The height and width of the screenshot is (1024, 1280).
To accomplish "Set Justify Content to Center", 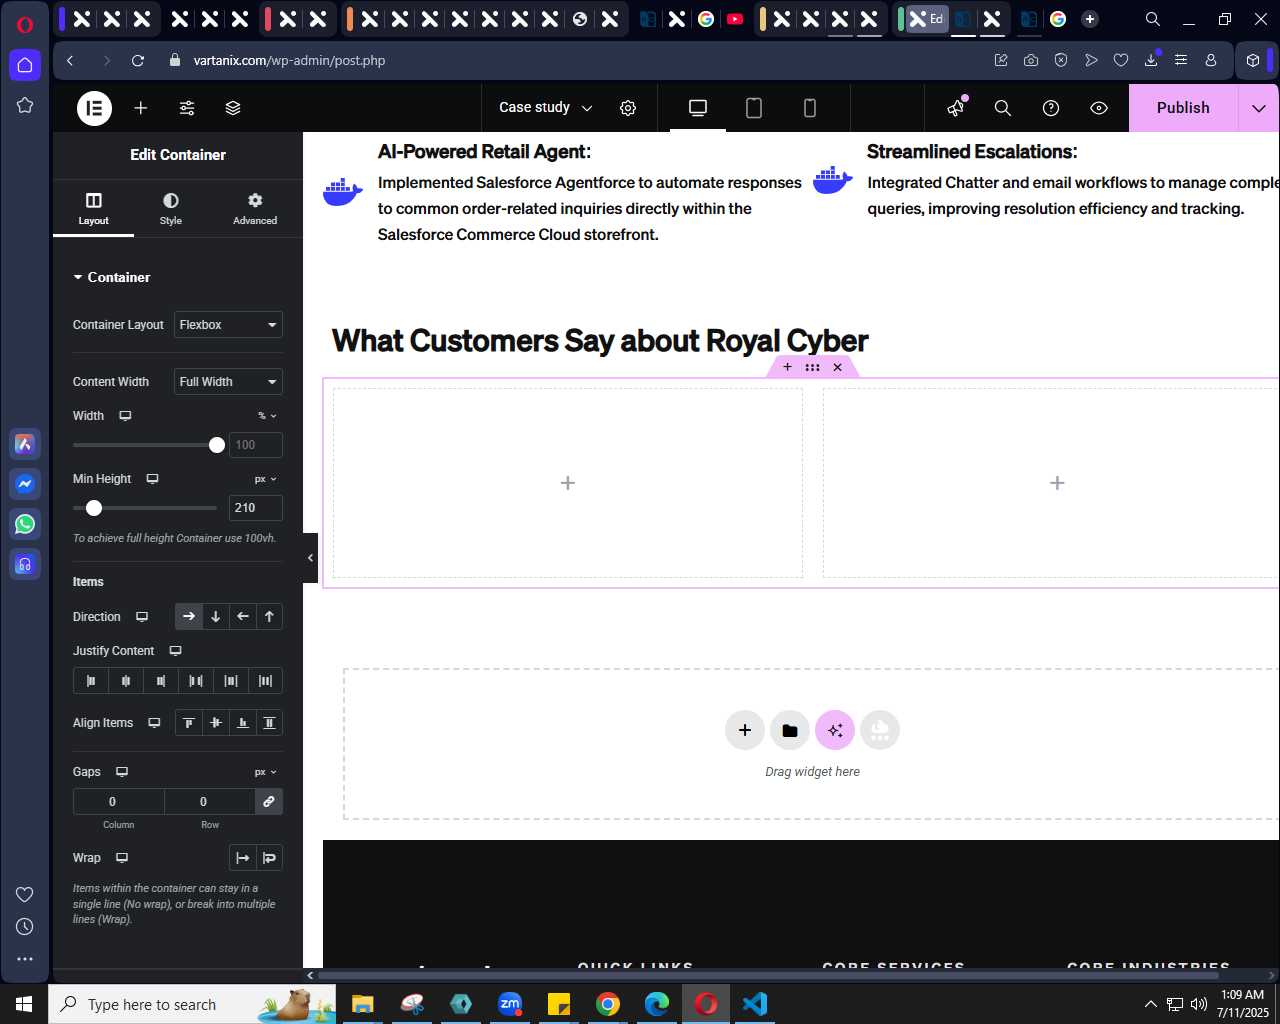I will 126,681.
